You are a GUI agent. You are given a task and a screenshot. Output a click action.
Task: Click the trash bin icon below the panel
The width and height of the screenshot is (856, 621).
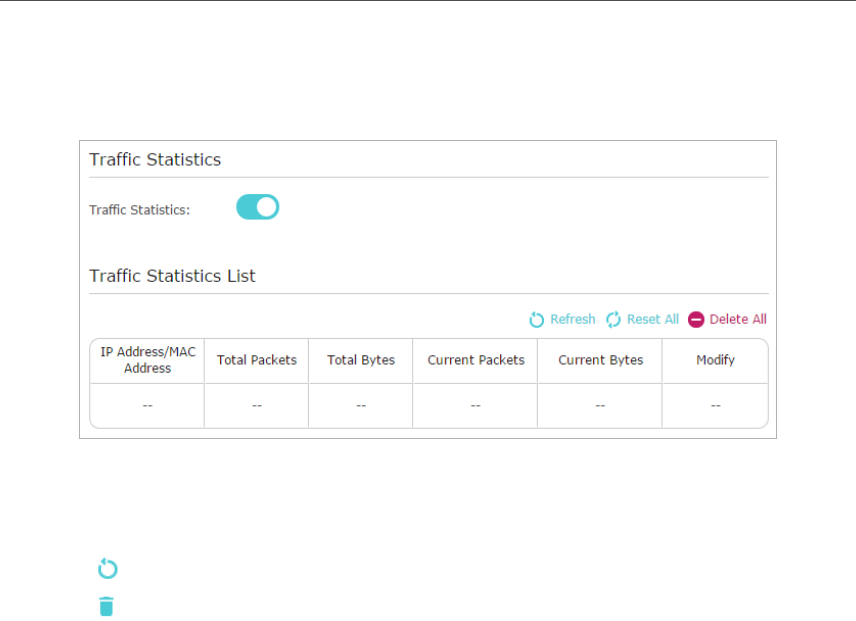[107, 606]
